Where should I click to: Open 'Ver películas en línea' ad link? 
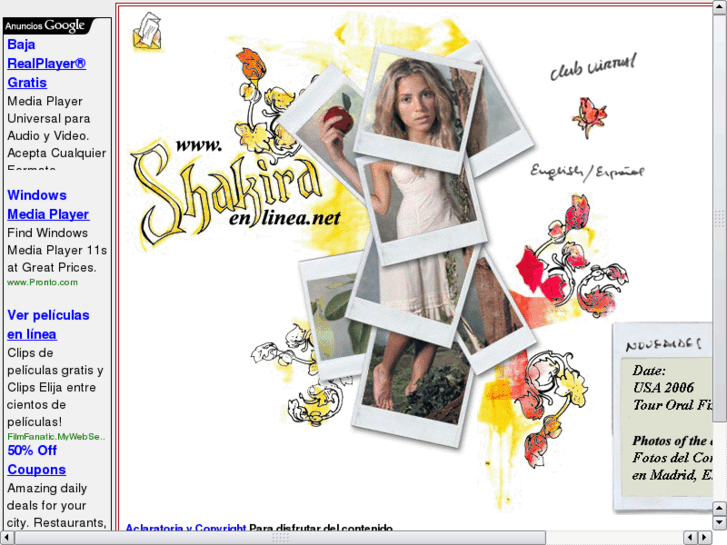pyautogui.click(x=48, y=325)
